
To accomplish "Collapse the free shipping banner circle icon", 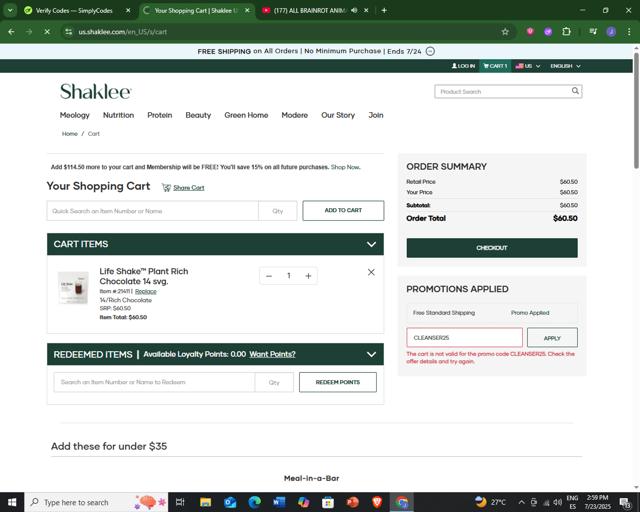I will 430,51.
